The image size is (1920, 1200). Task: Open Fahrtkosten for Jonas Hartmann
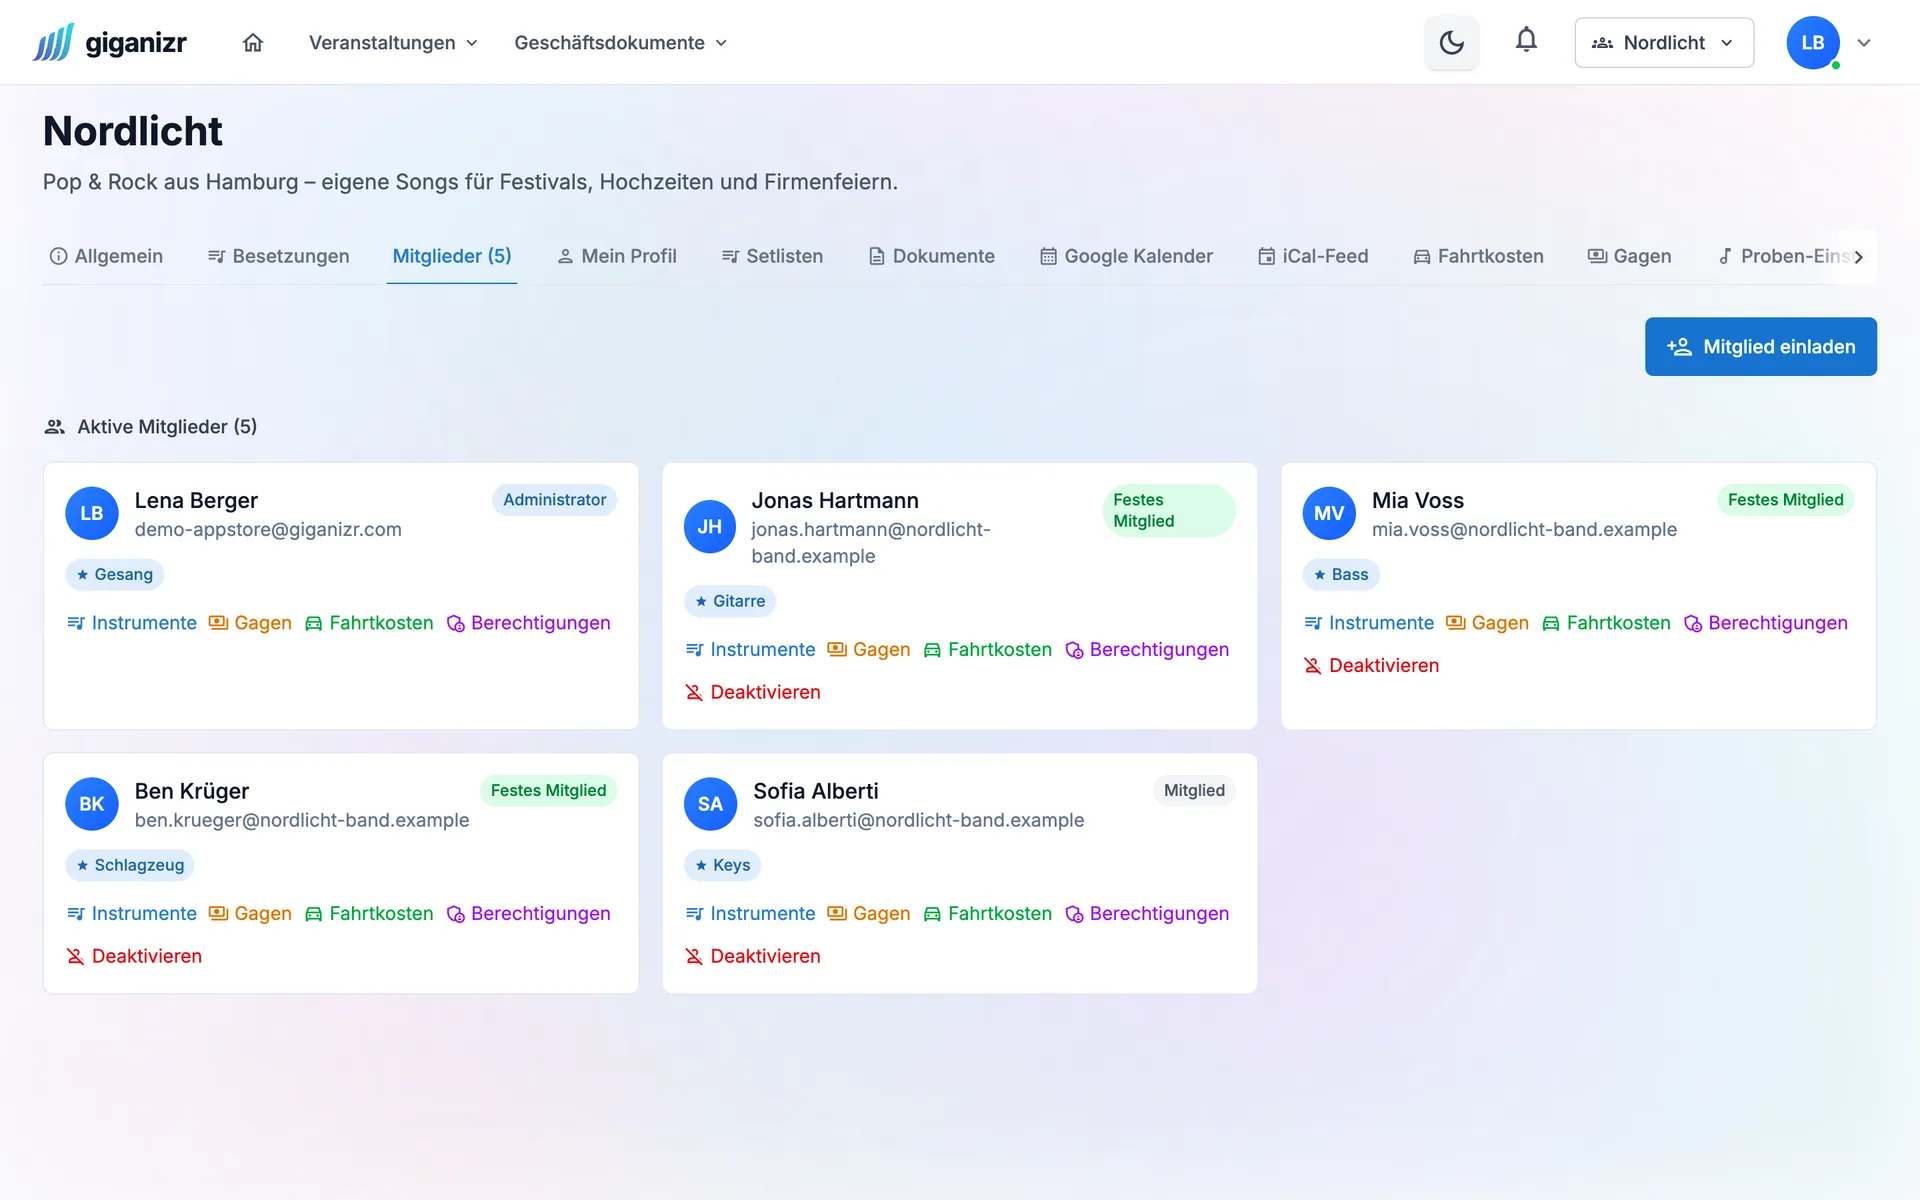(x=988, y=650)
